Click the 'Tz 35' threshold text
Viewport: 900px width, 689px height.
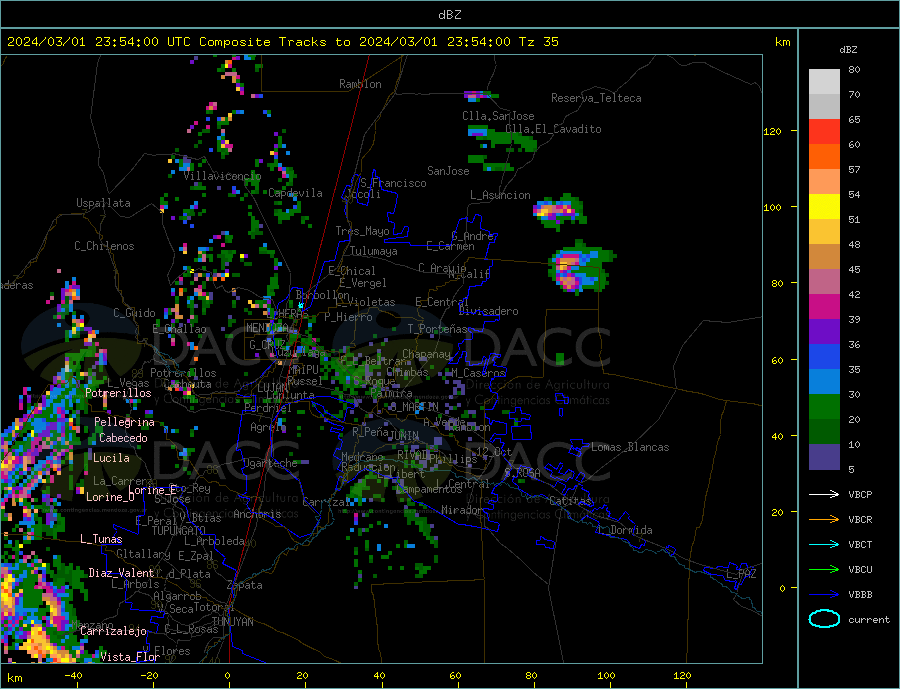(x=538, y=42)
